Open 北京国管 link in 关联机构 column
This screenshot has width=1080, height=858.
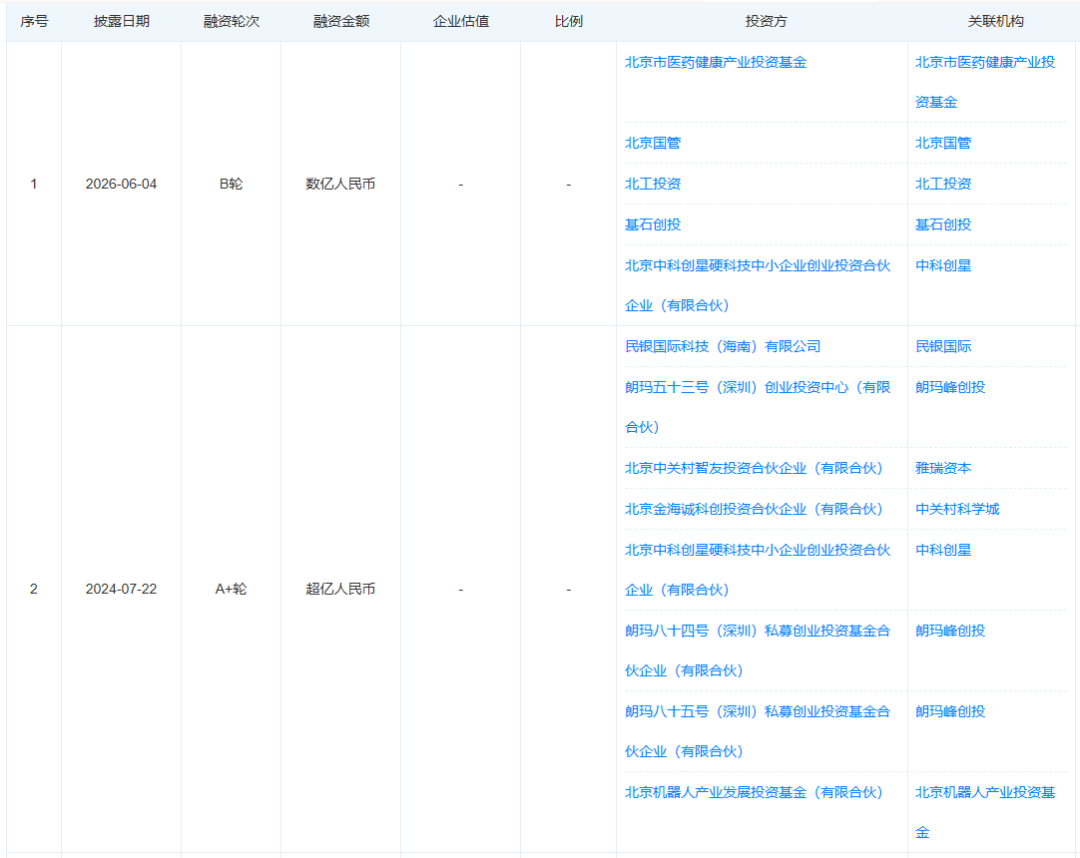coord(943,143)
